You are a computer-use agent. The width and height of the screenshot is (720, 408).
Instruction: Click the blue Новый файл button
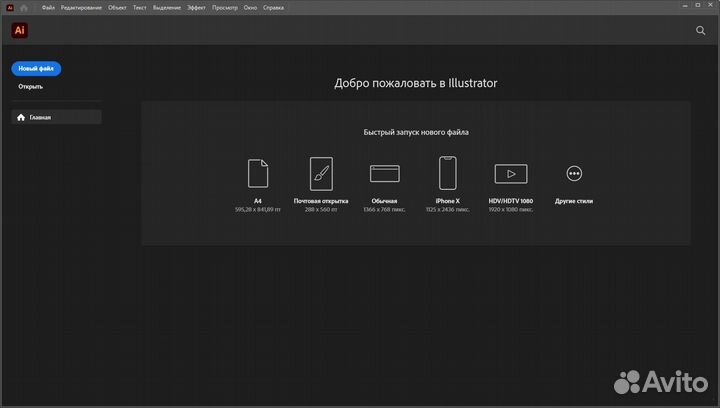(36, 68)
